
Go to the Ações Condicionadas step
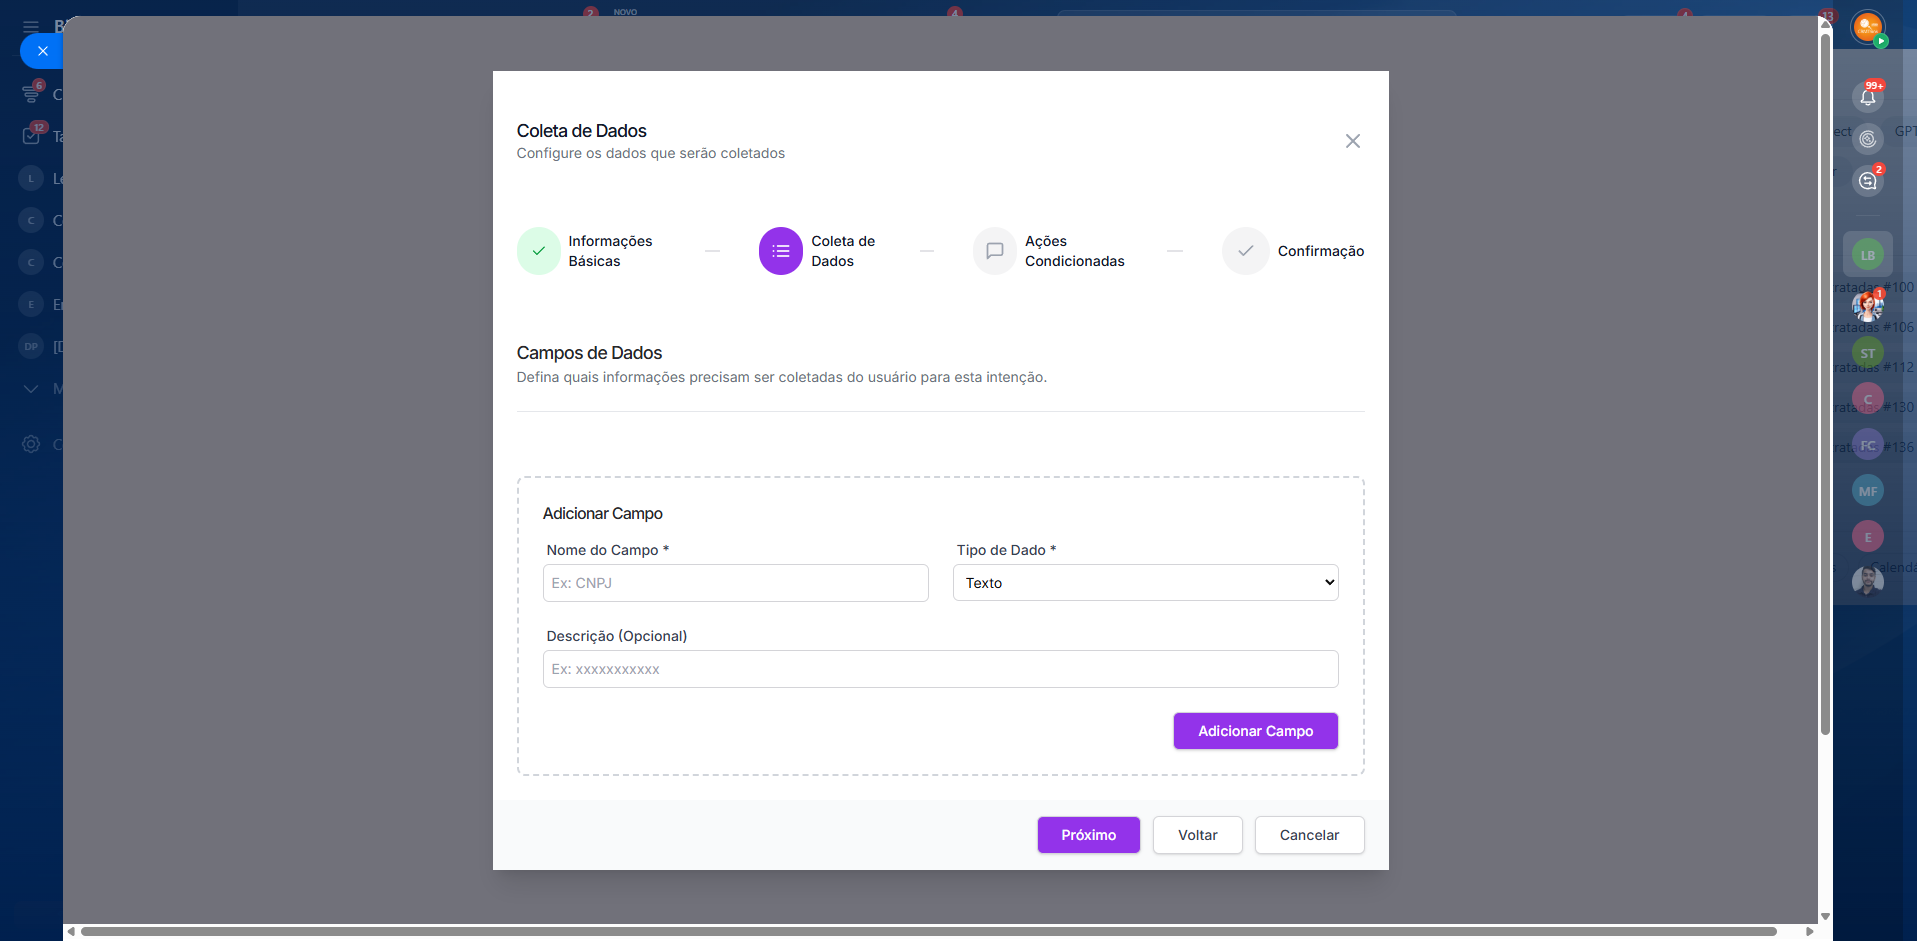pyautogui.click(x=1074, y=251)
